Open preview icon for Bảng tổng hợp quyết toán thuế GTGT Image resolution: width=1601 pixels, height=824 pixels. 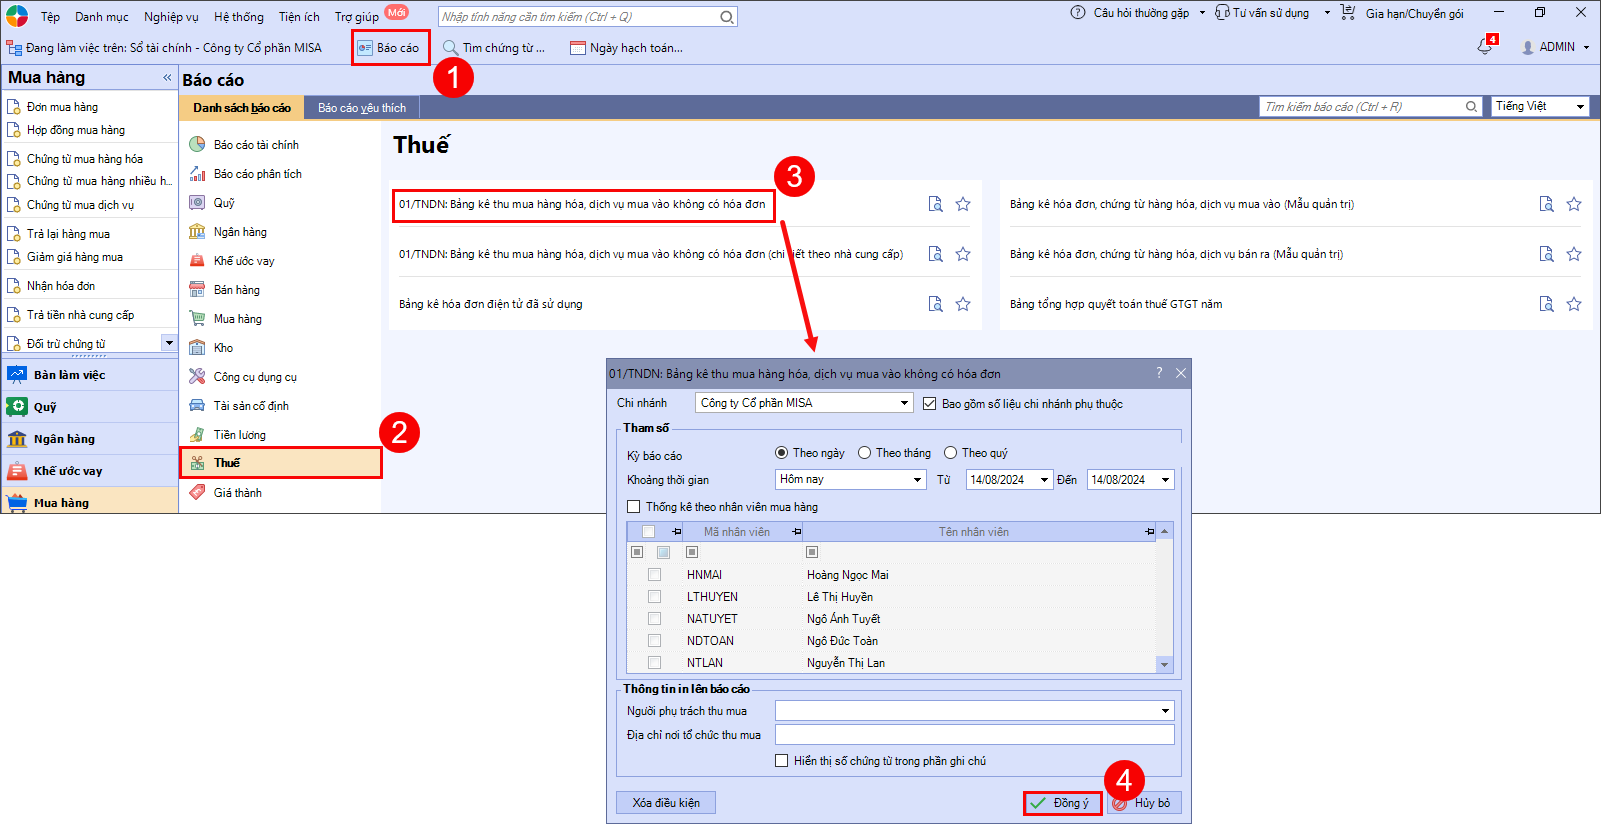point(1546,304)
